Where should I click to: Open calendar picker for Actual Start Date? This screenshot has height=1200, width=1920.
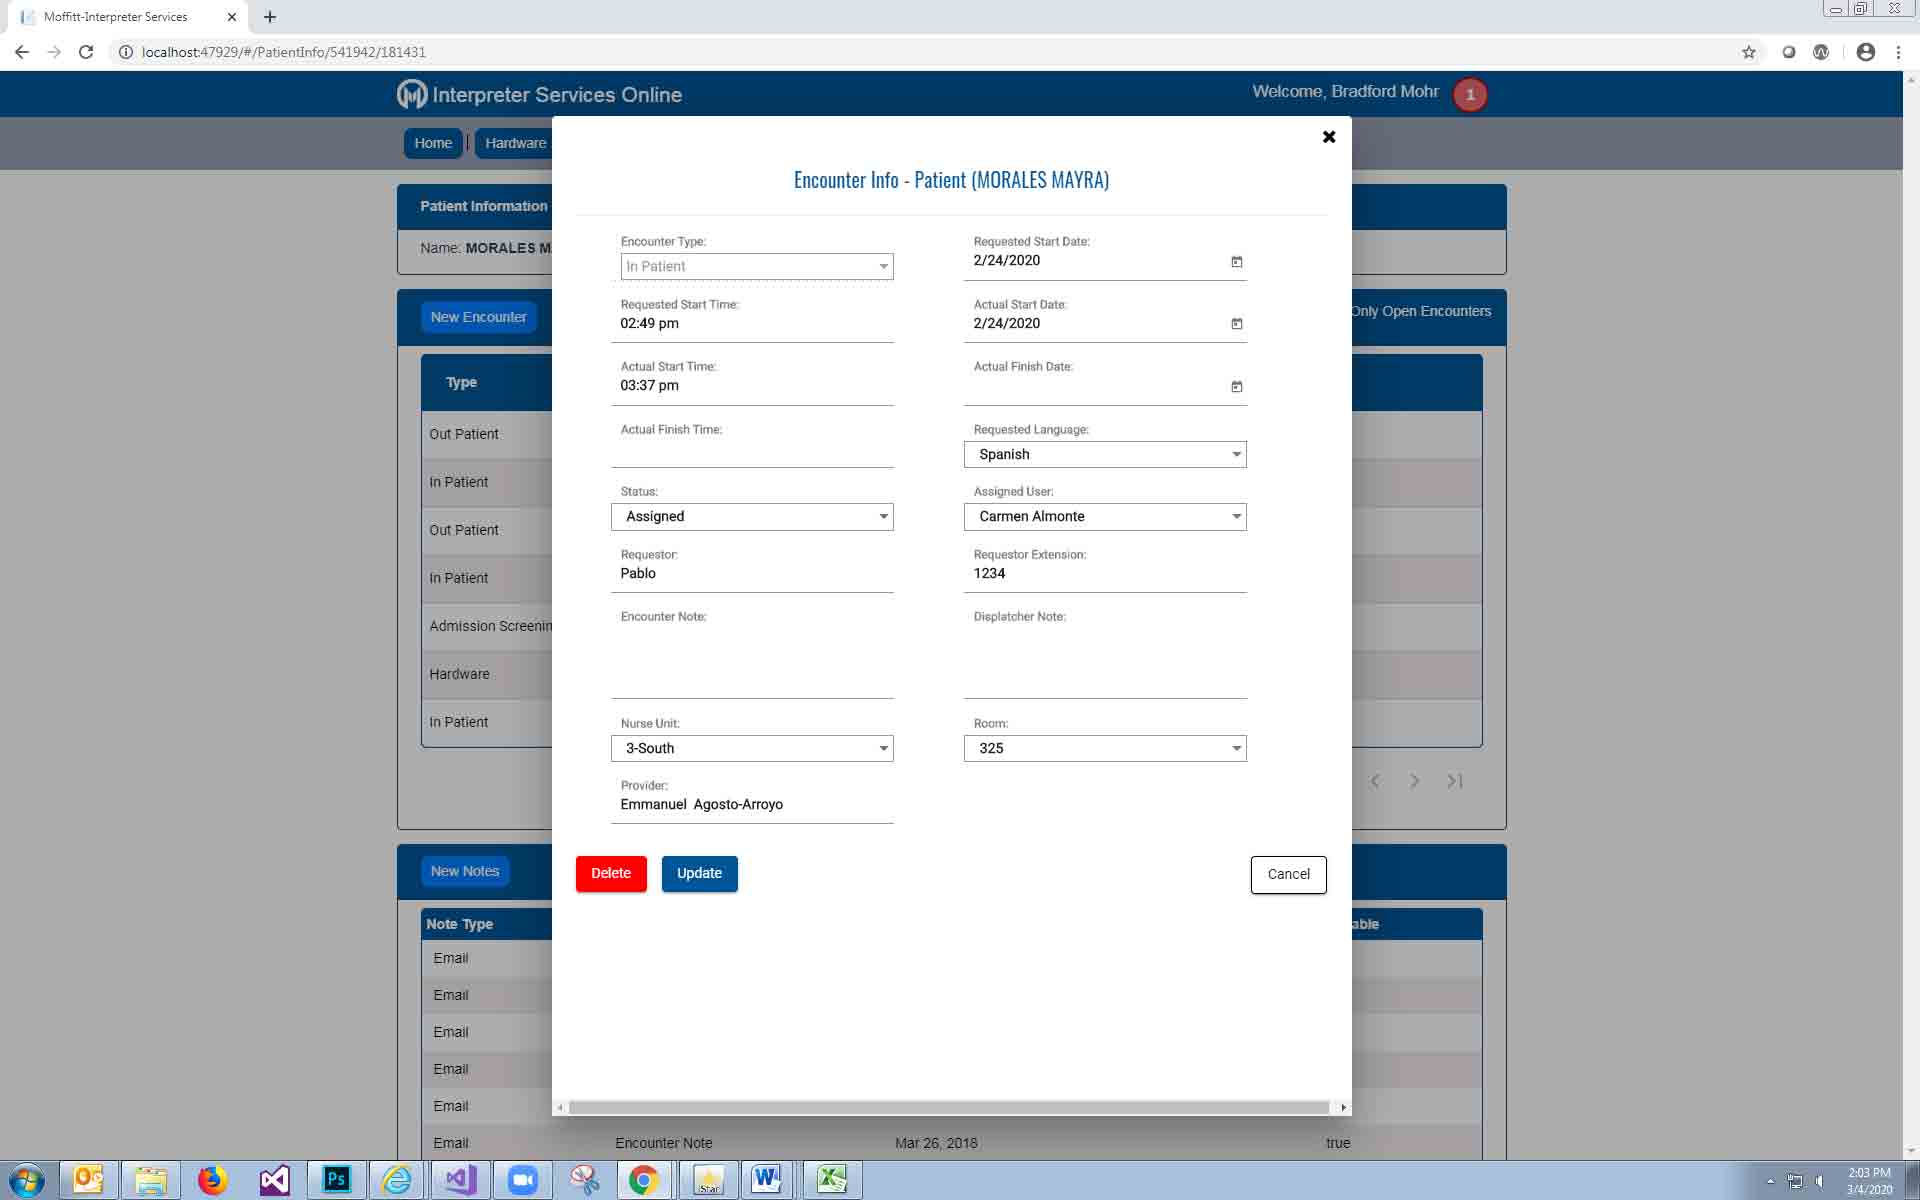pyautogui.click(x=1236, y=324)
